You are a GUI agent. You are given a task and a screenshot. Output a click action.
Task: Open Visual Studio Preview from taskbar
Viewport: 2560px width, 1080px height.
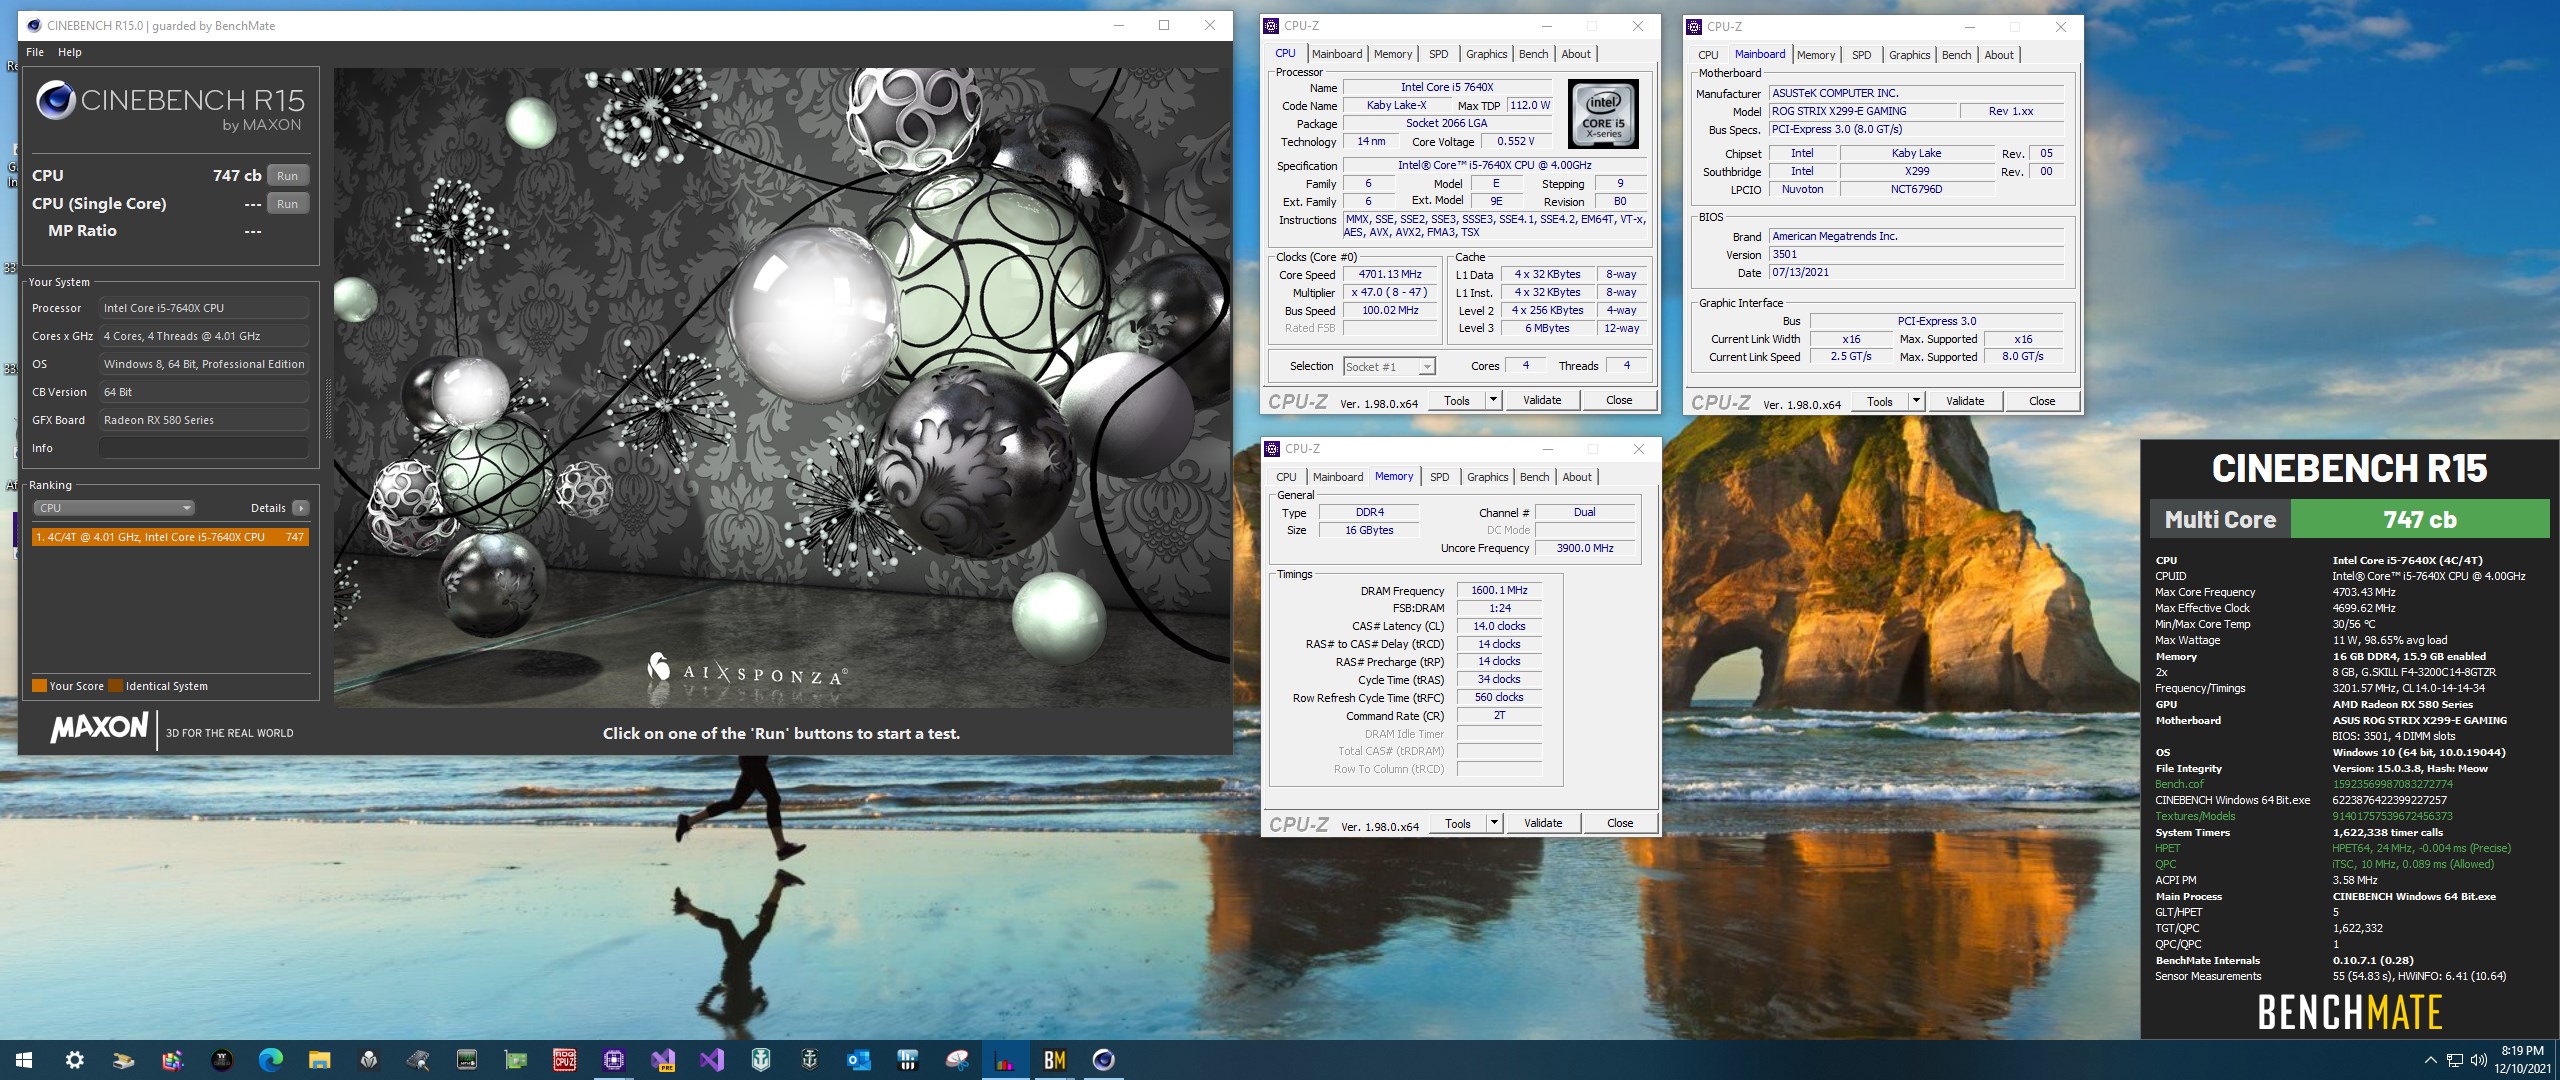[662, 1060]
